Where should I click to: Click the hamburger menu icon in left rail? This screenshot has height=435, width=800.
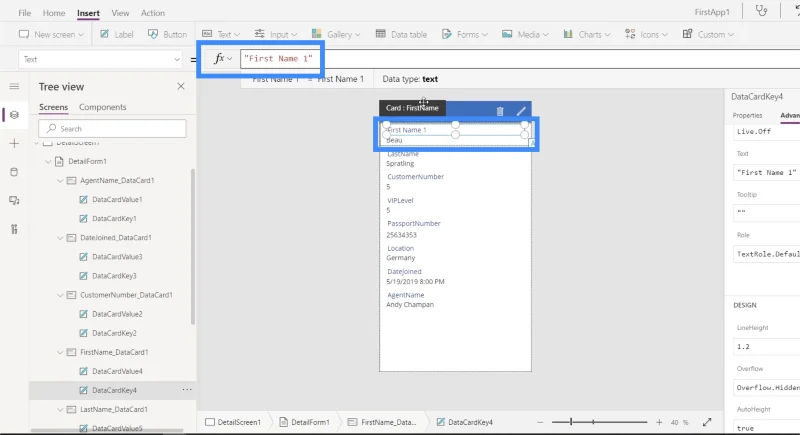[14, 87]
